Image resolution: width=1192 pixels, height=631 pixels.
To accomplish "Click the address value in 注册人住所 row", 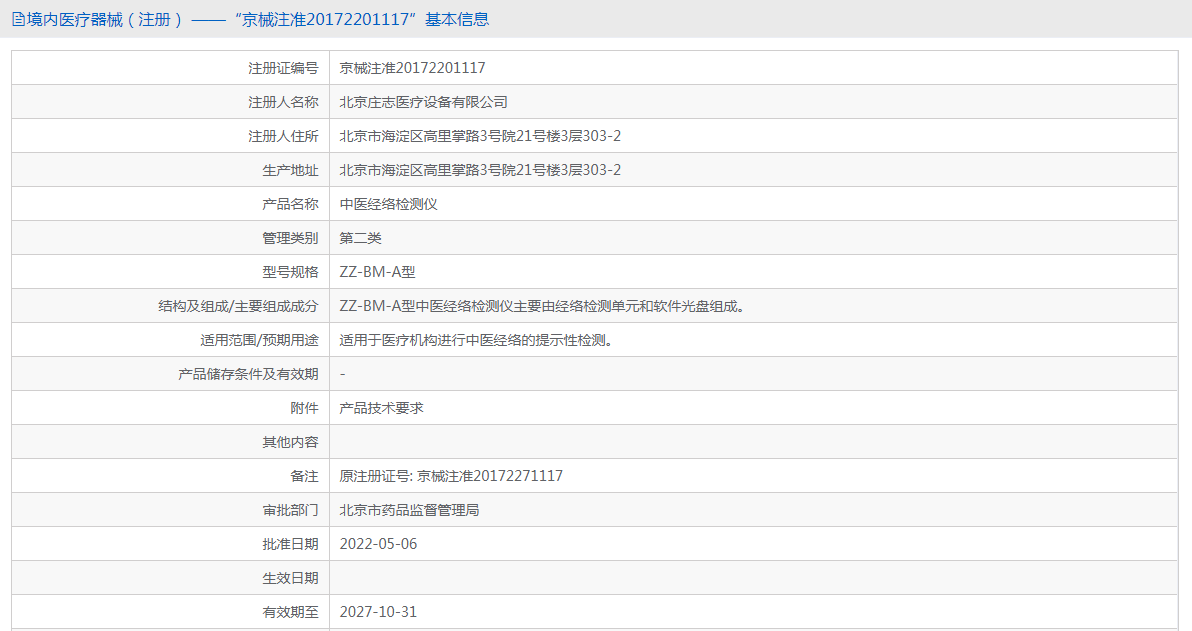I will coord(480,136).
